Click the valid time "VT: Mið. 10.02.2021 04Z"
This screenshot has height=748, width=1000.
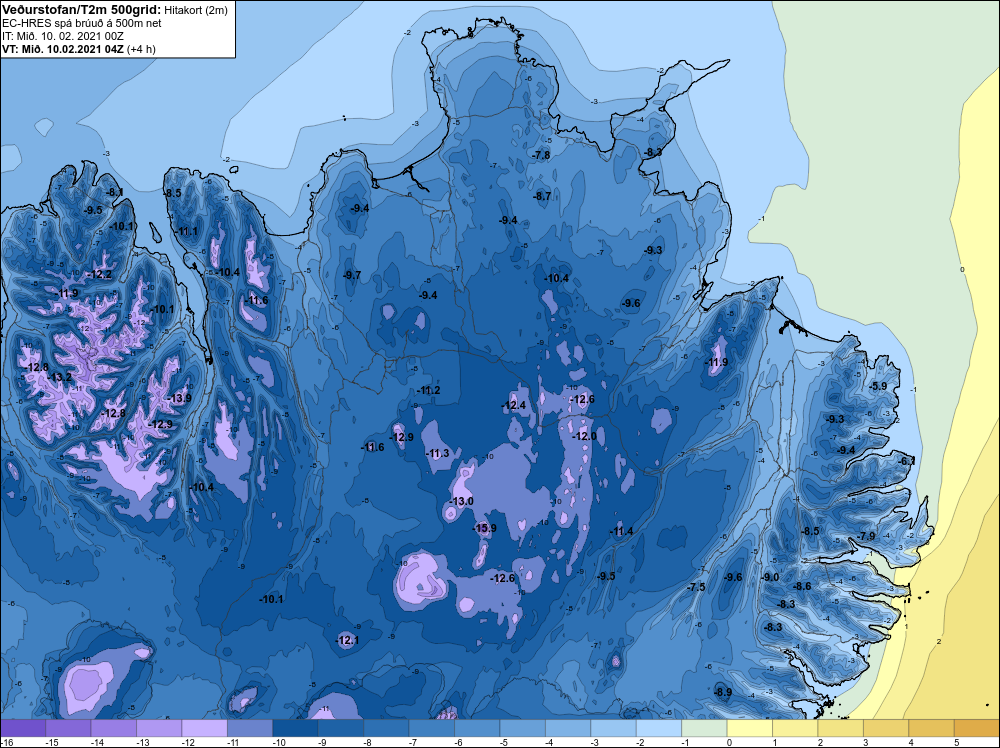pos(63,49)
